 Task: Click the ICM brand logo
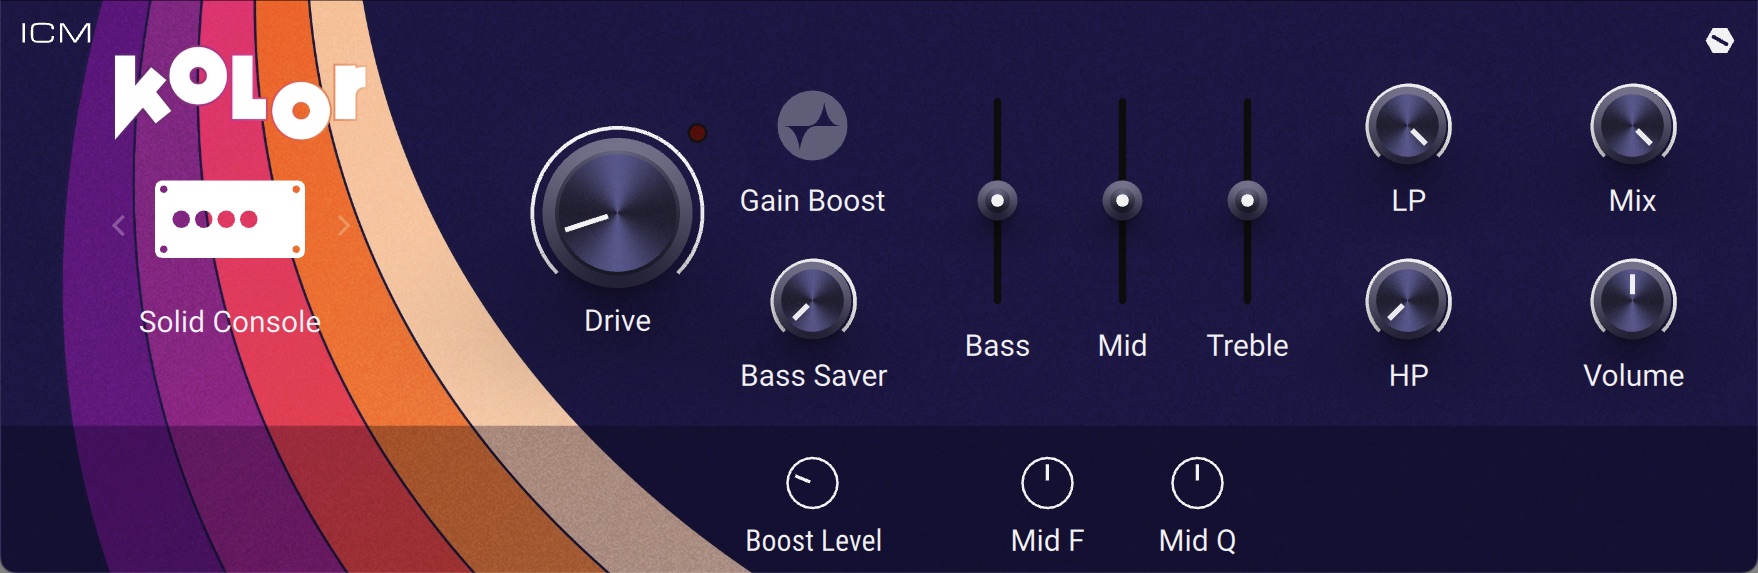click(56, 34)
